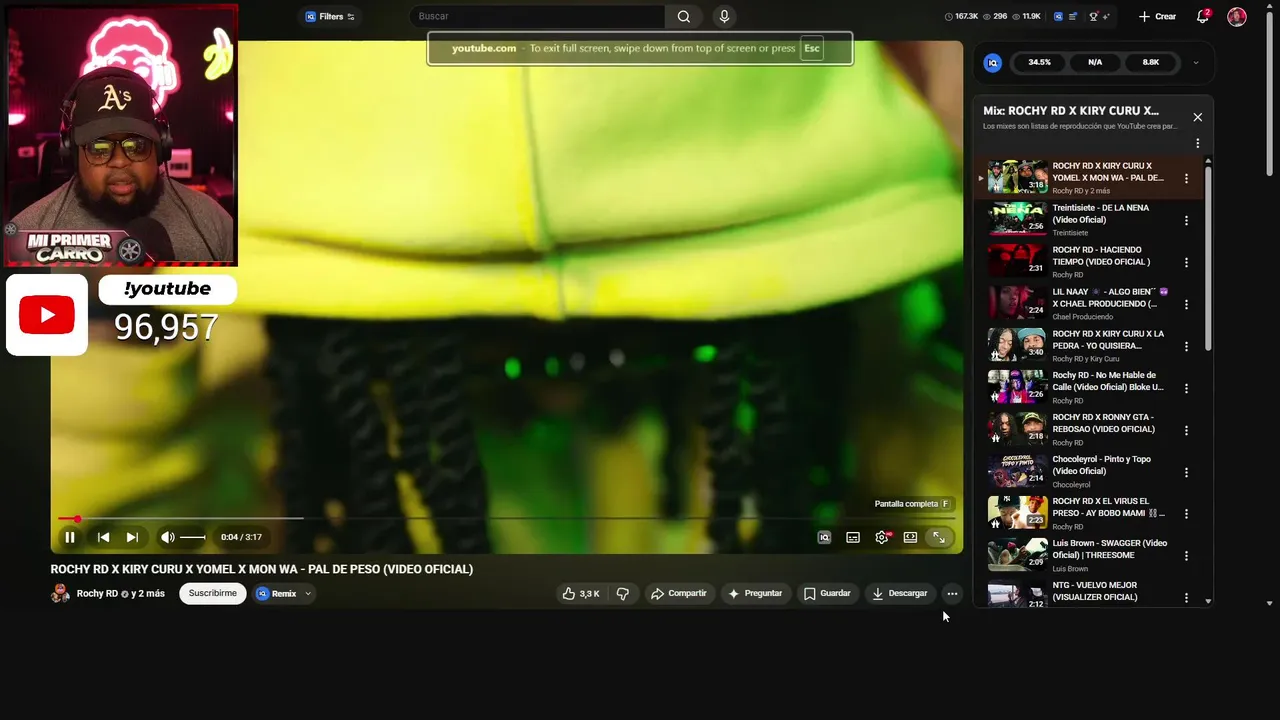Click the Esc key hint
1280x720 pixels.
coord(812,48)
